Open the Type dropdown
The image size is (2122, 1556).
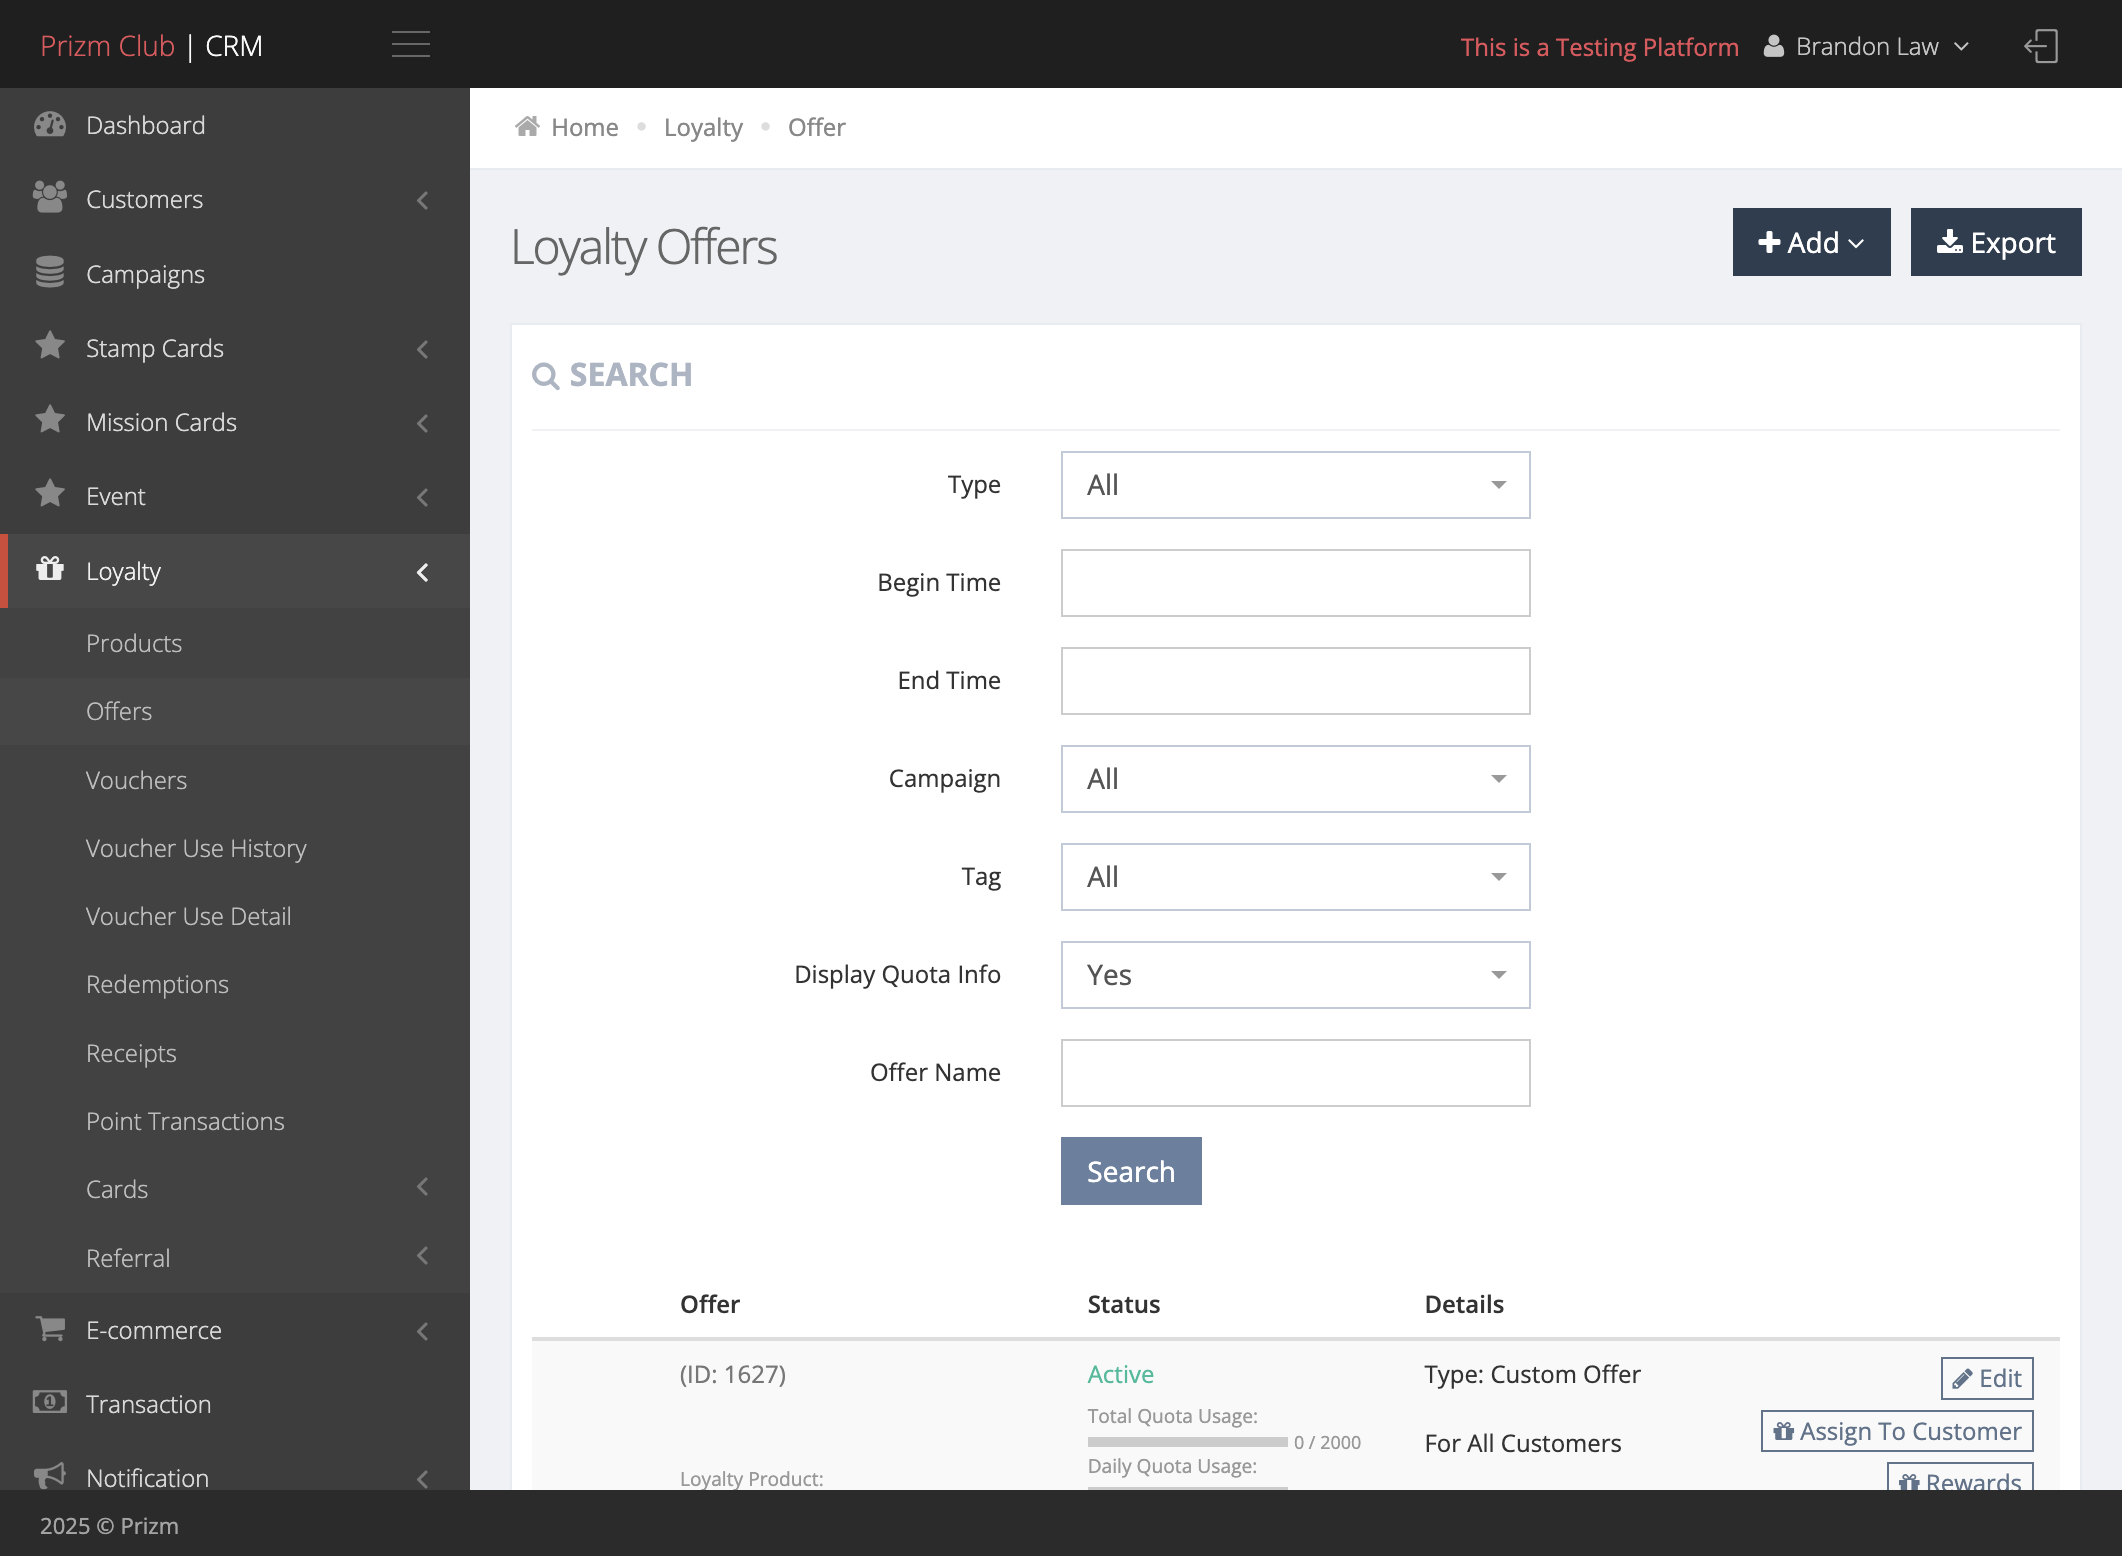tap(1295, 485)
